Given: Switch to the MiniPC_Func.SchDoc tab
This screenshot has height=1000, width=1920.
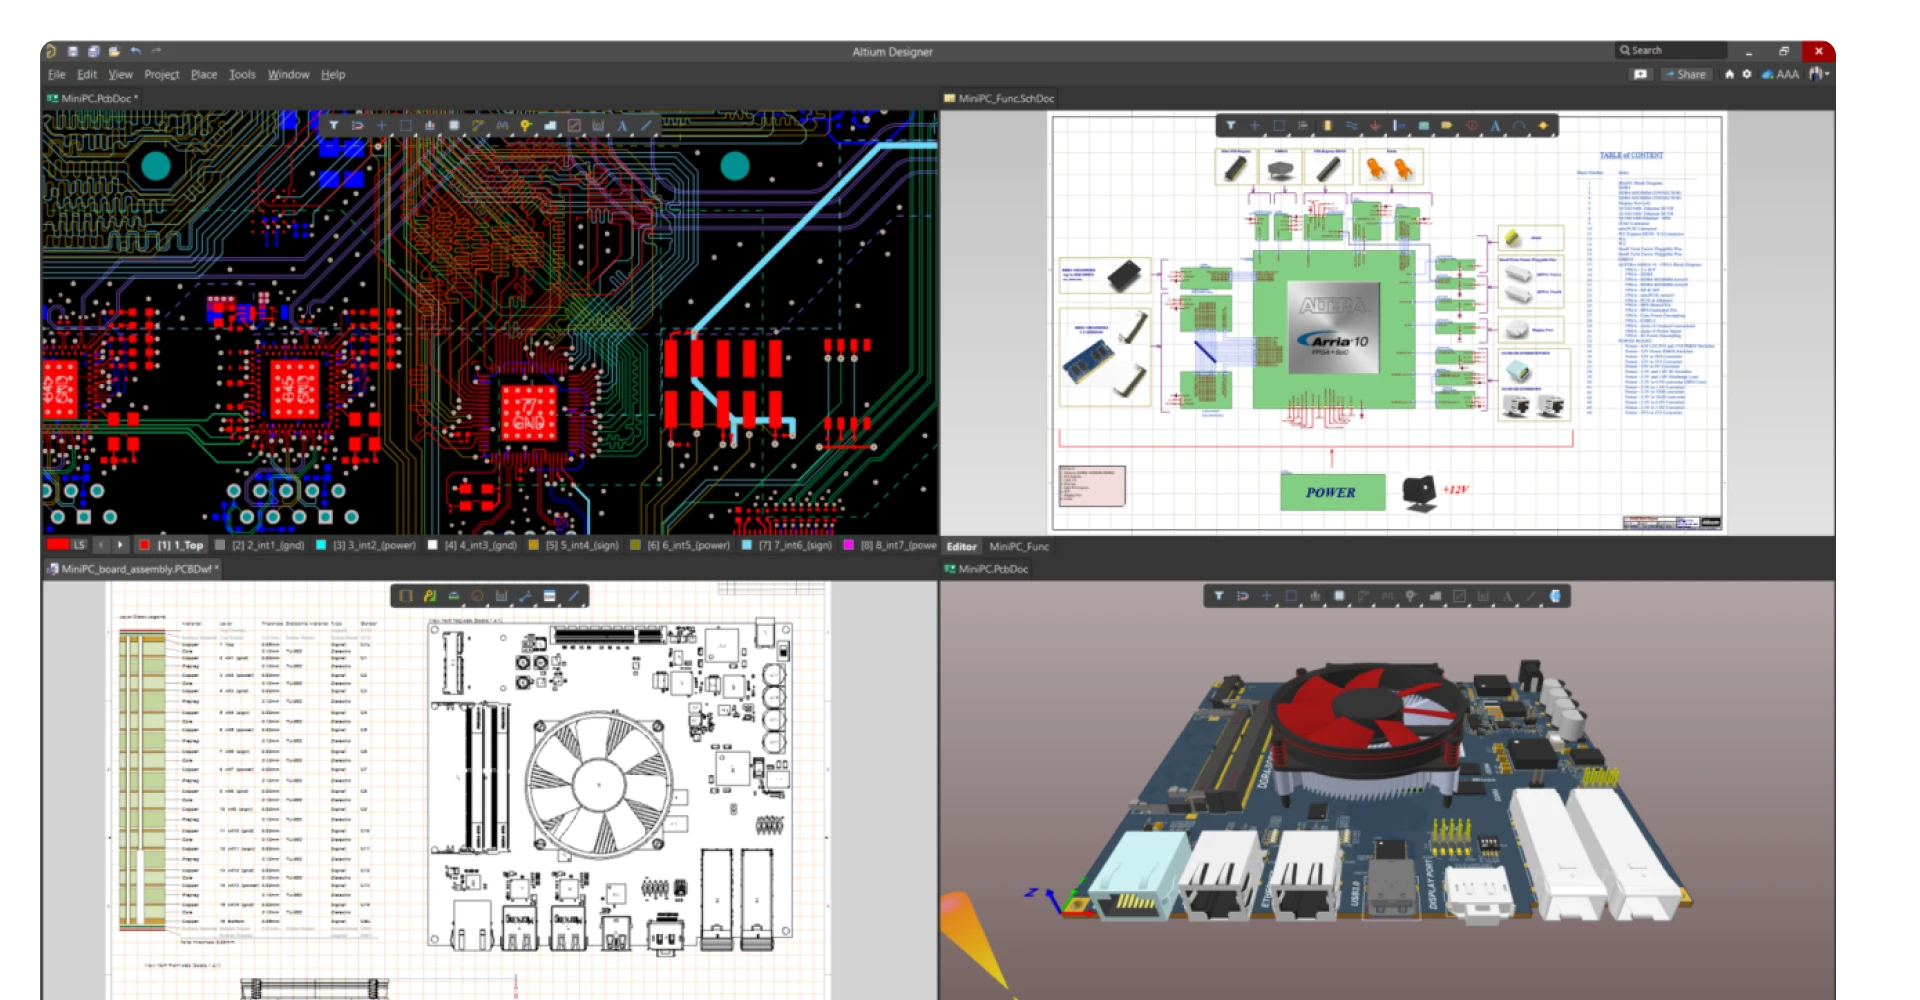Looking at the screenshot, I should click(1000, 98).
